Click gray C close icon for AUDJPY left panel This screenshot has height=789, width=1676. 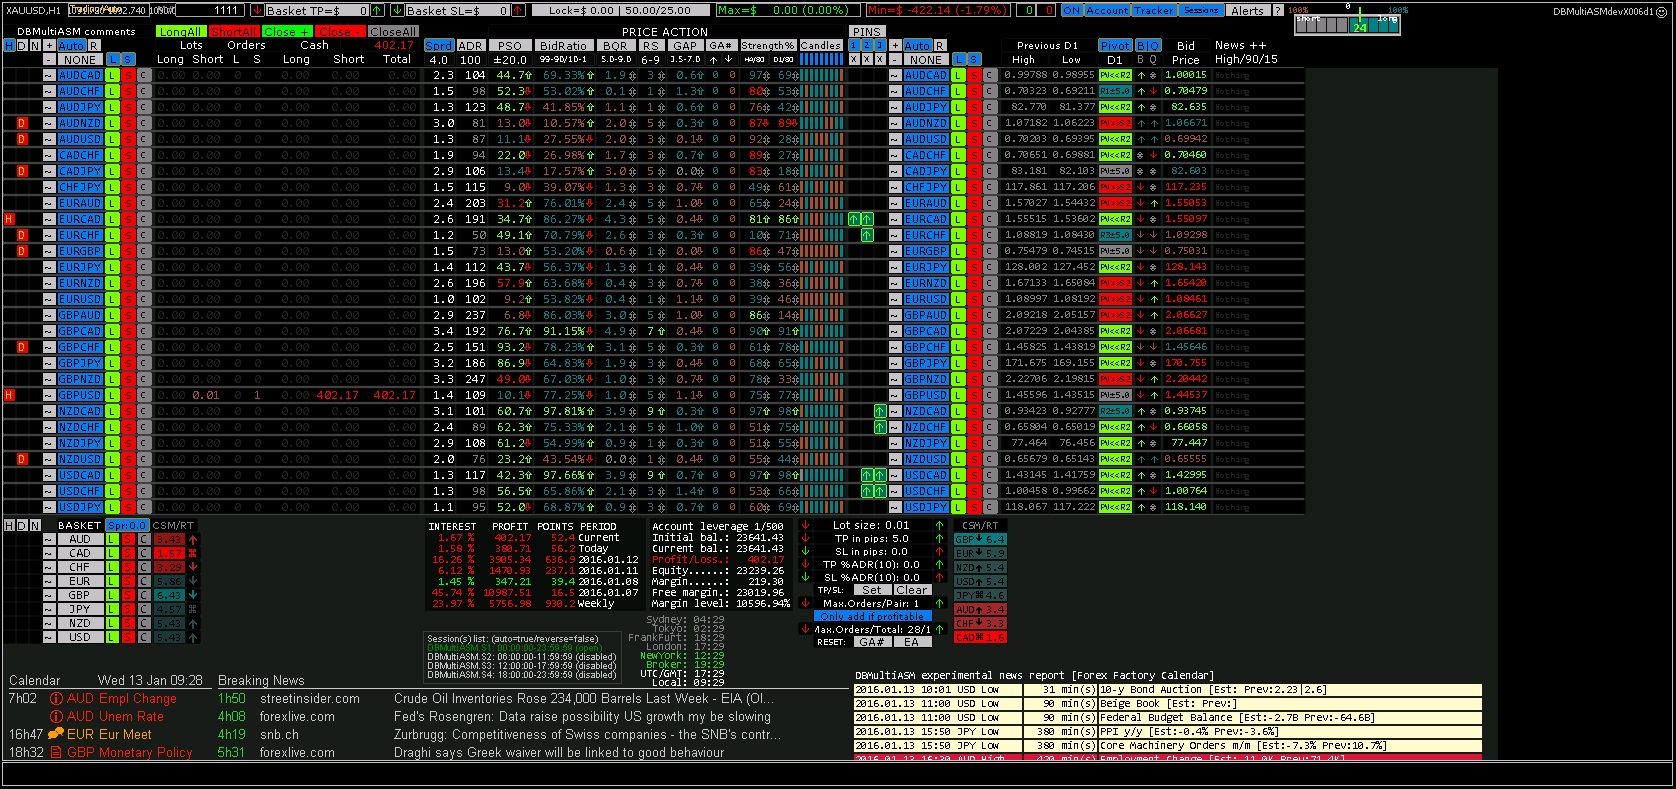pyautogui.click(x=143, y=107)
